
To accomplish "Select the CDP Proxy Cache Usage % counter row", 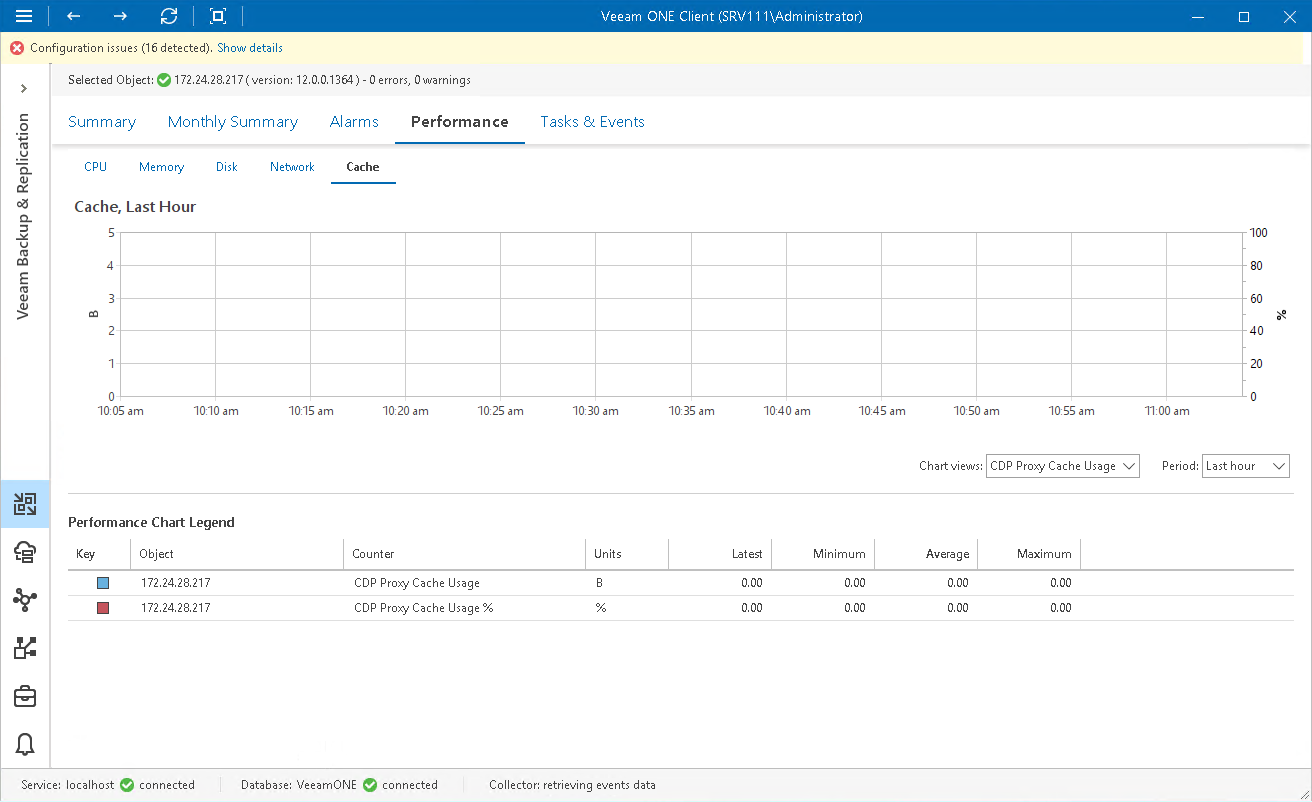I will point(681,608).
